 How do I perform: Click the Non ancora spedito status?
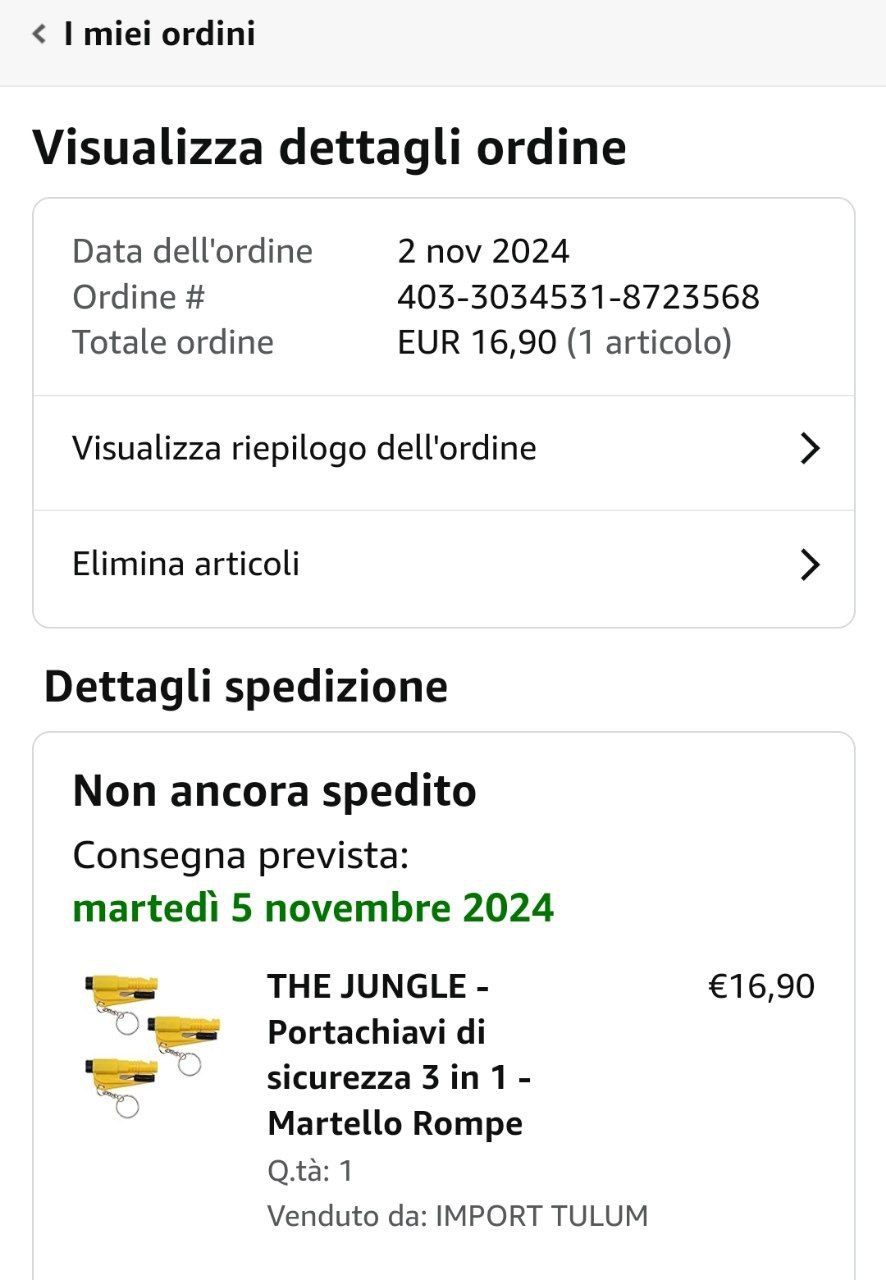click(274, 792)
